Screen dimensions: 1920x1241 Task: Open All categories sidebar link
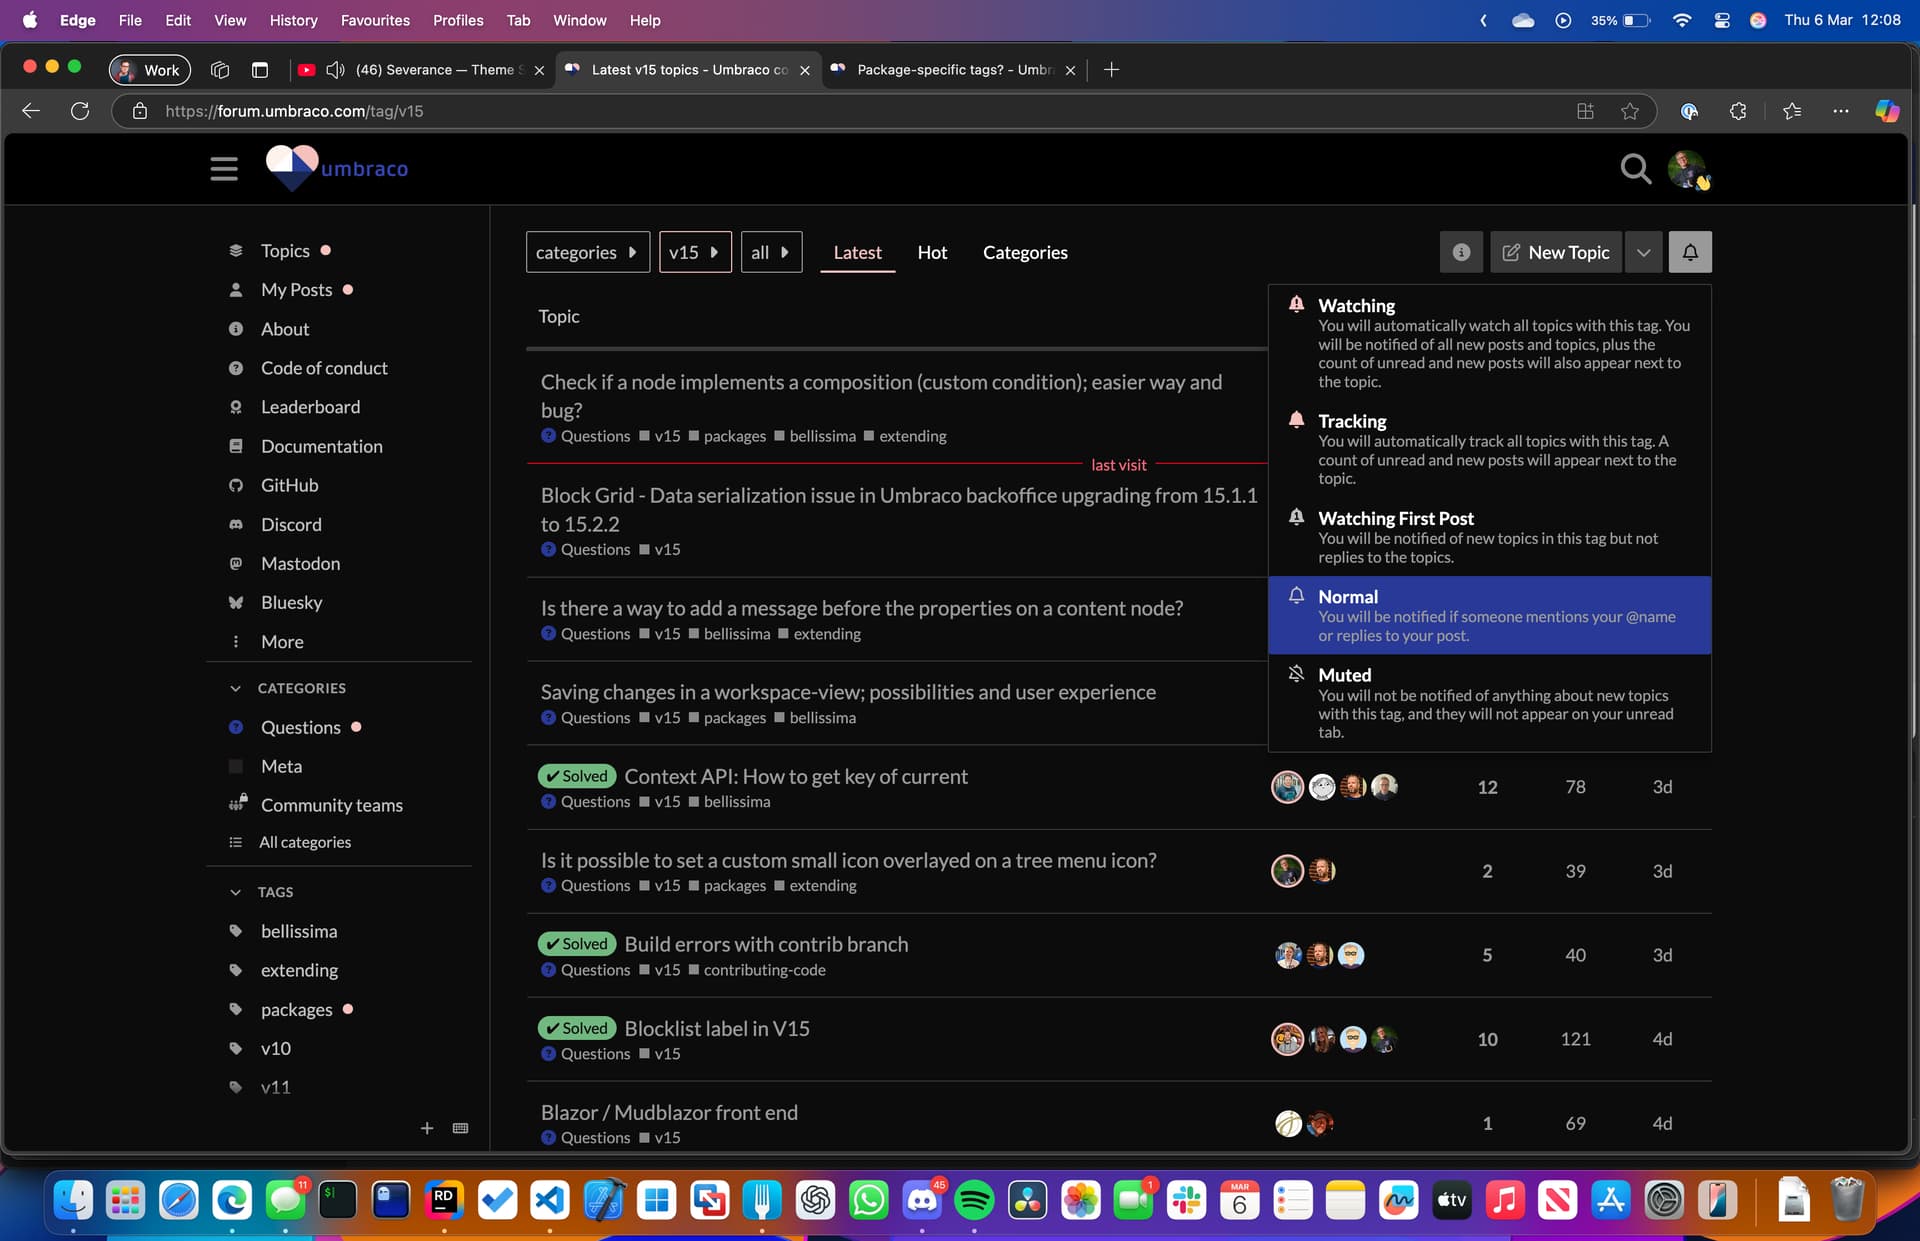(304, 842)
